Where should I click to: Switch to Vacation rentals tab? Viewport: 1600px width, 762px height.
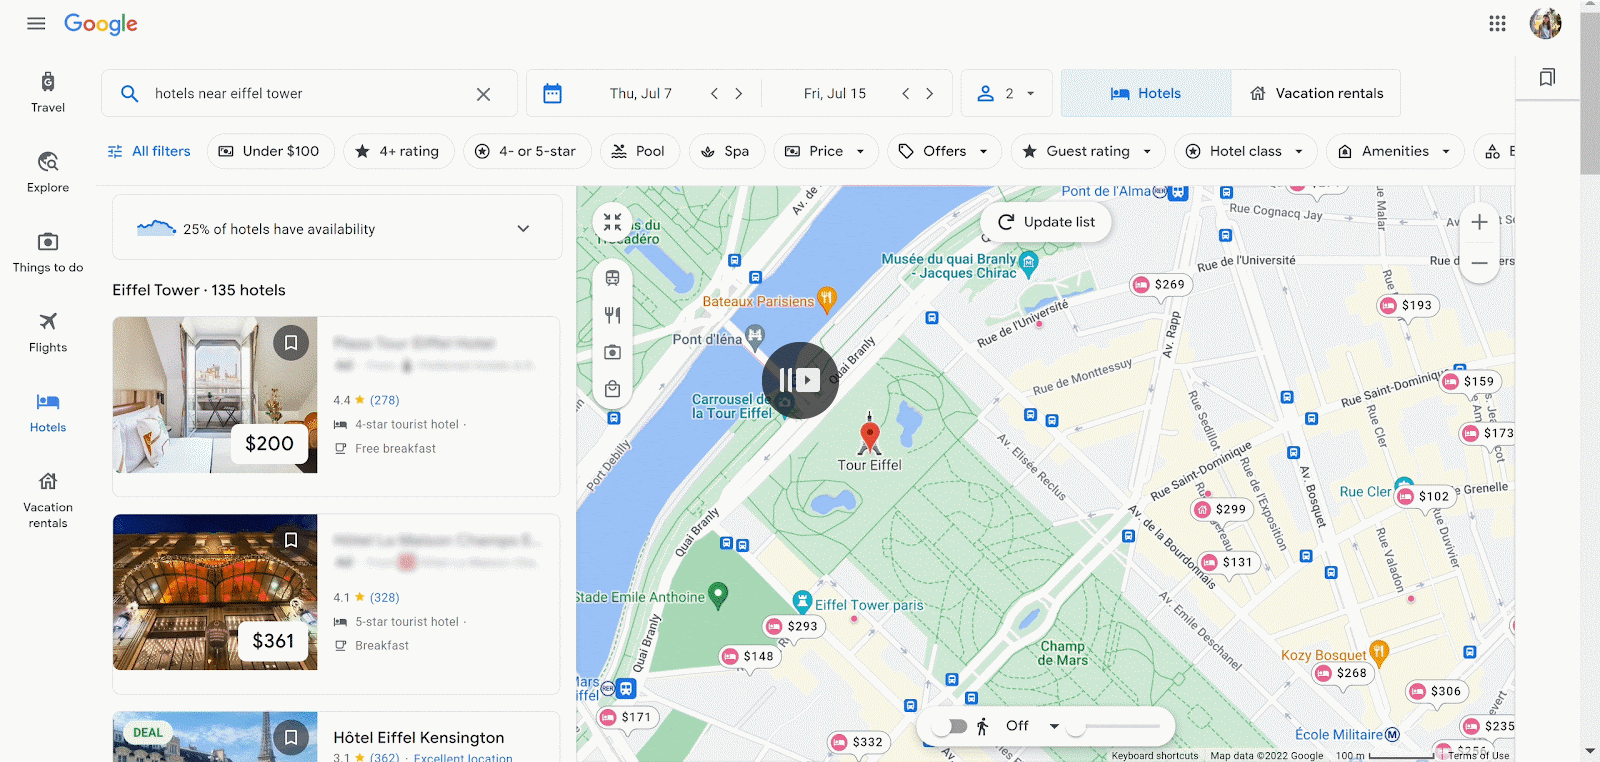pyautogui.click(x=1316, y=93)
